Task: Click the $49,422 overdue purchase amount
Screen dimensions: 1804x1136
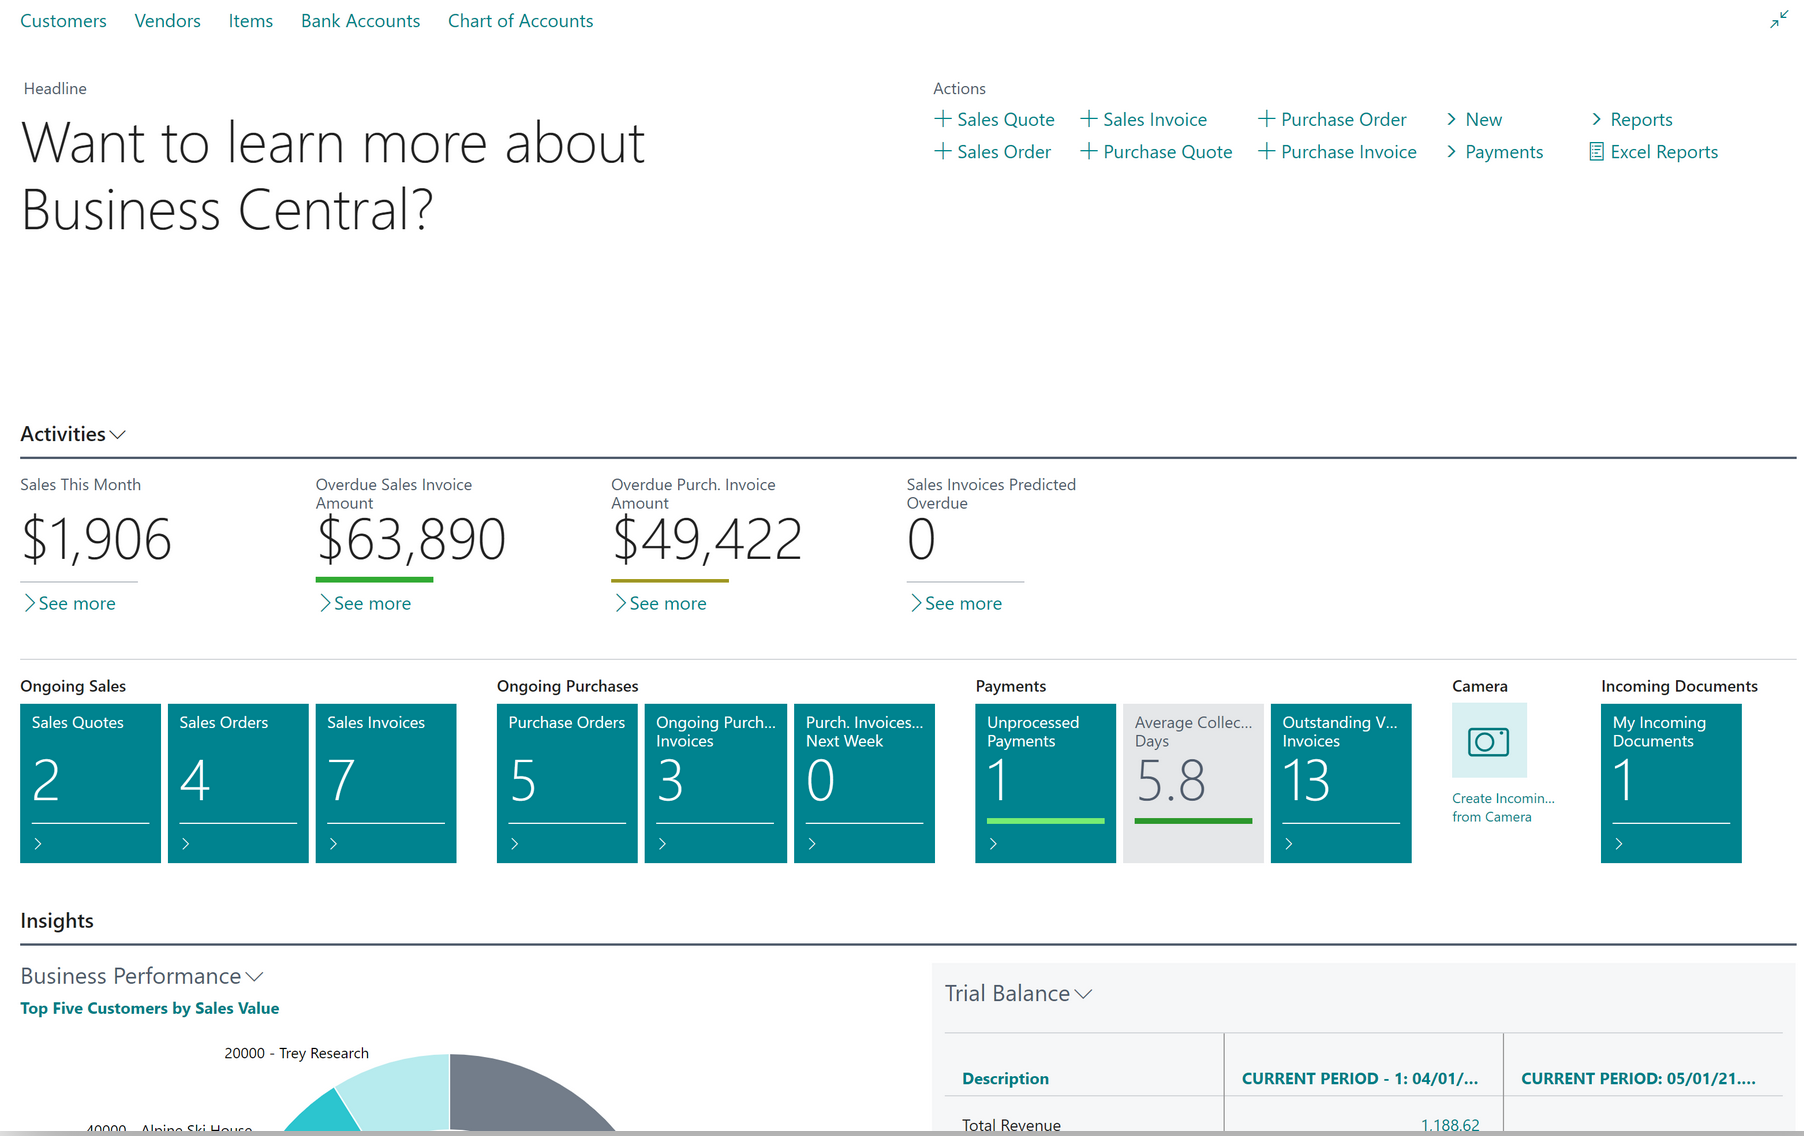Action: click(707, 540)
